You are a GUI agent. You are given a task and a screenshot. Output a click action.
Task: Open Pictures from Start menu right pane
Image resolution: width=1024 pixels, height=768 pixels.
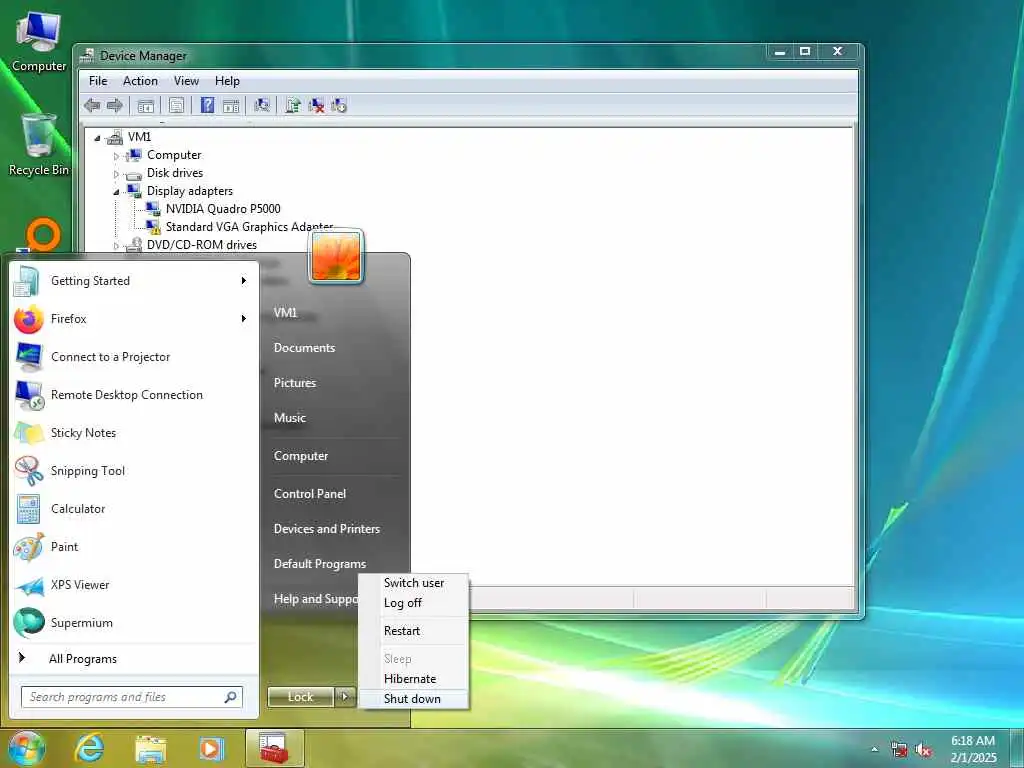295,383
